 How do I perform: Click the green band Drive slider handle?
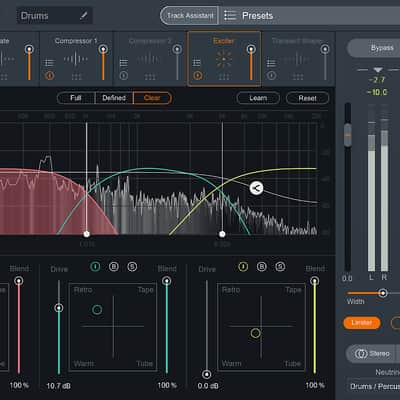click(59, 308)
